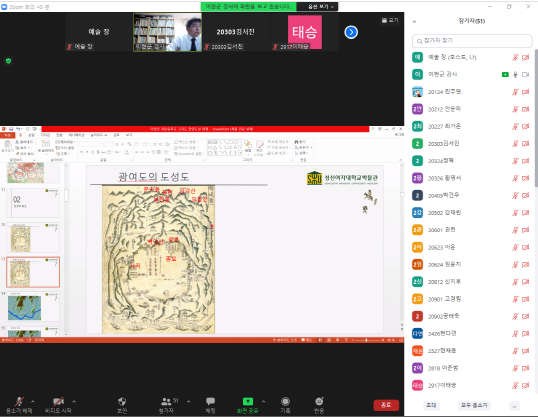Click the participant search field
Image resolution: width=538 pixels, height=417 pixels.
click(x=472, y=41)
